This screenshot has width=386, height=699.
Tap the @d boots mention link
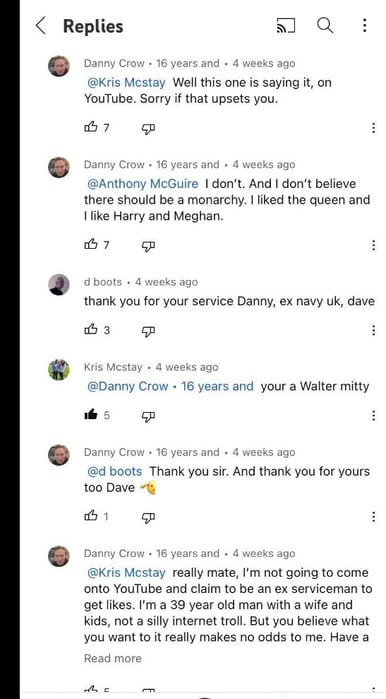(x=115, y=471)
